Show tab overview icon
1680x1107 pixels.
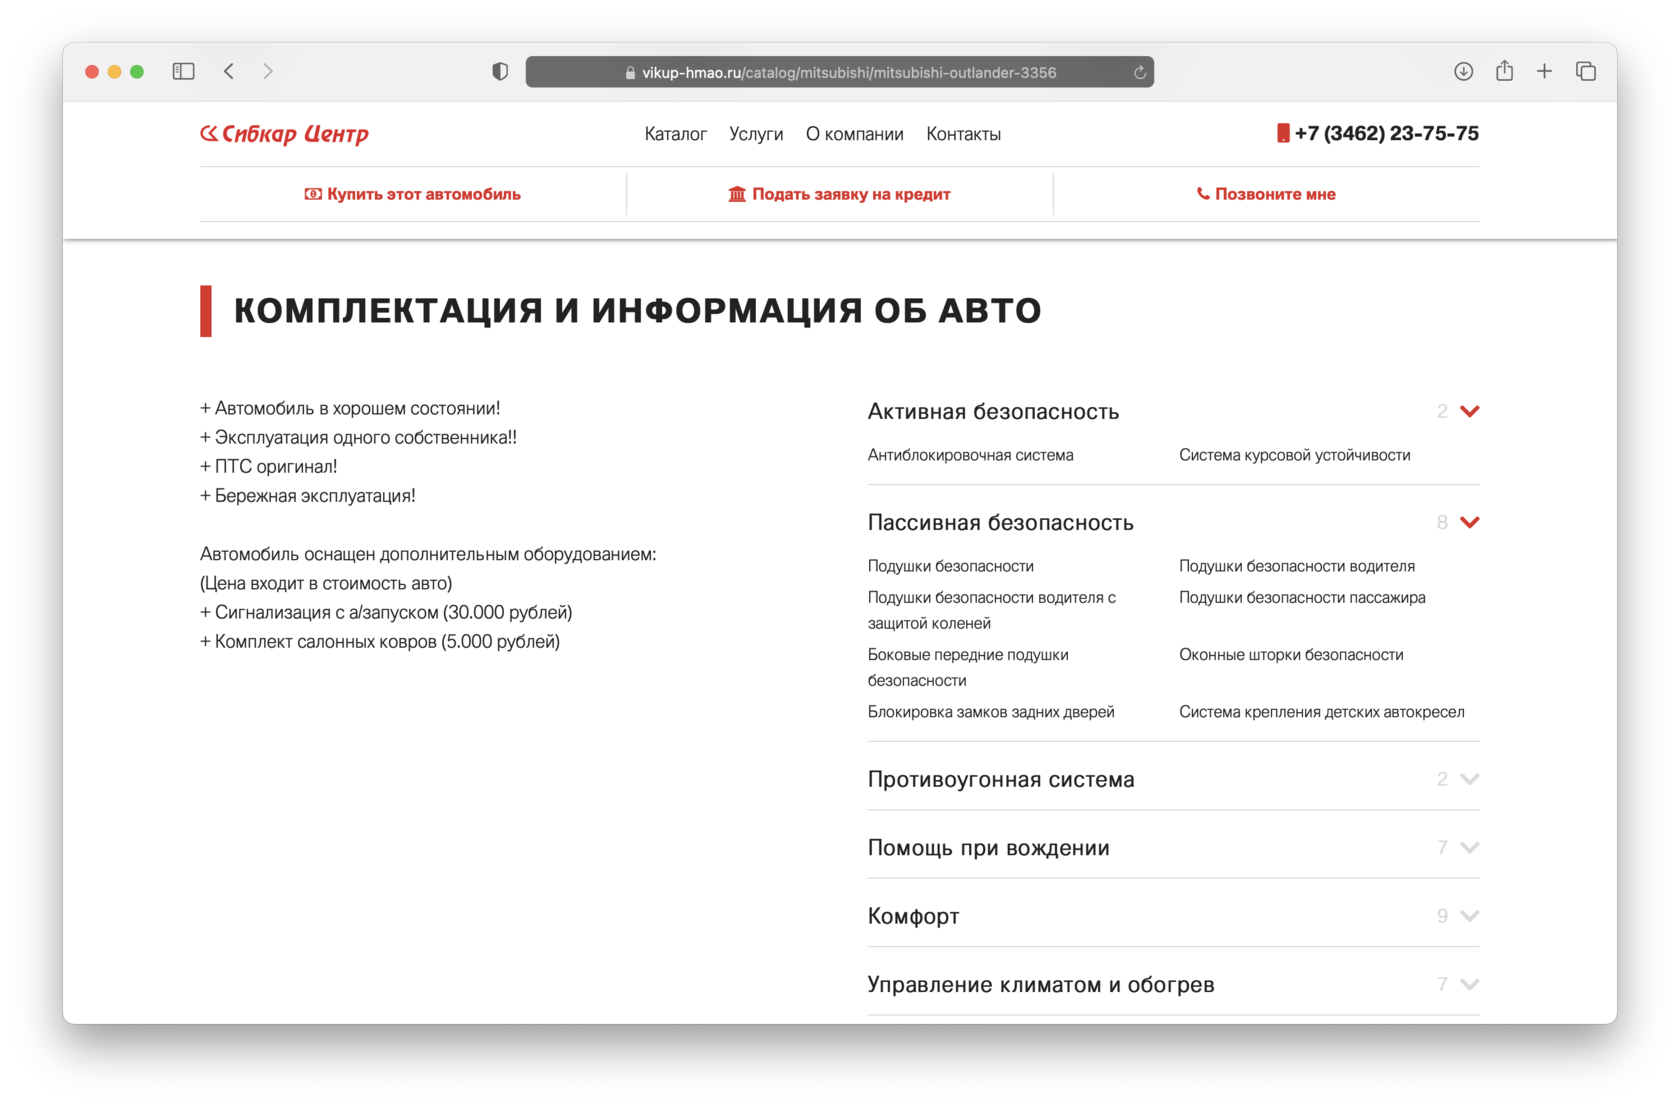(1585, 71)
